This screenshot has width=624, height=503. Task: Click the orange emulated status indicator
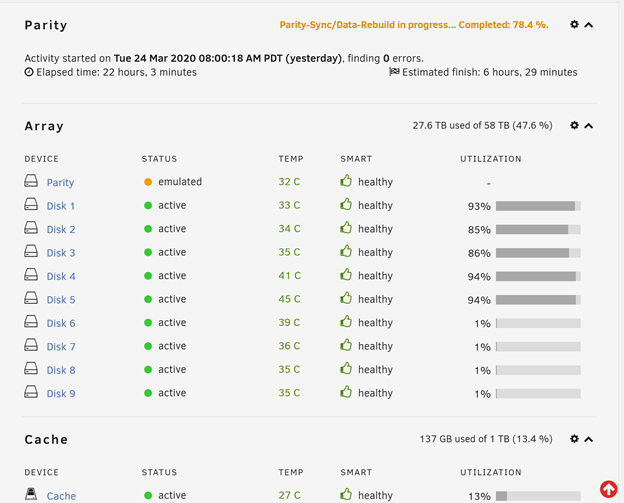coord(148,182)
